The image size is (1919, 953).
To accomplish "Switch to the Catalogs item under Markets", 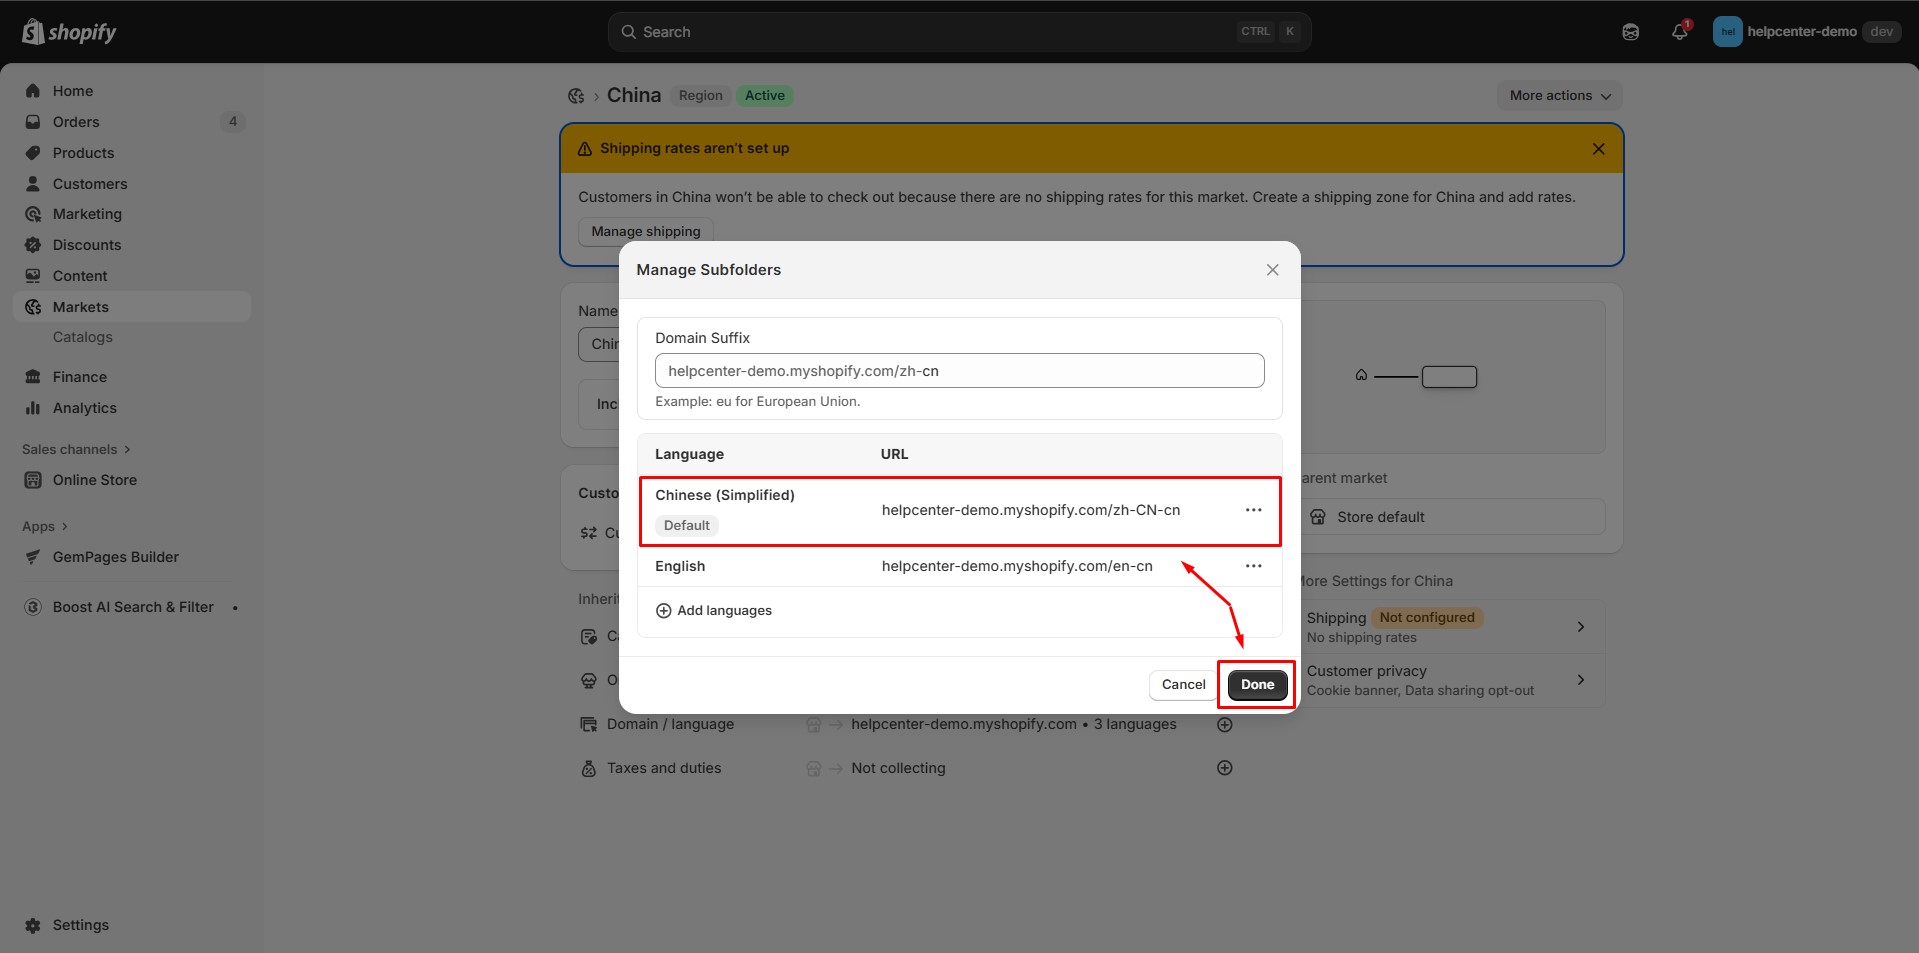I will 82,337.
